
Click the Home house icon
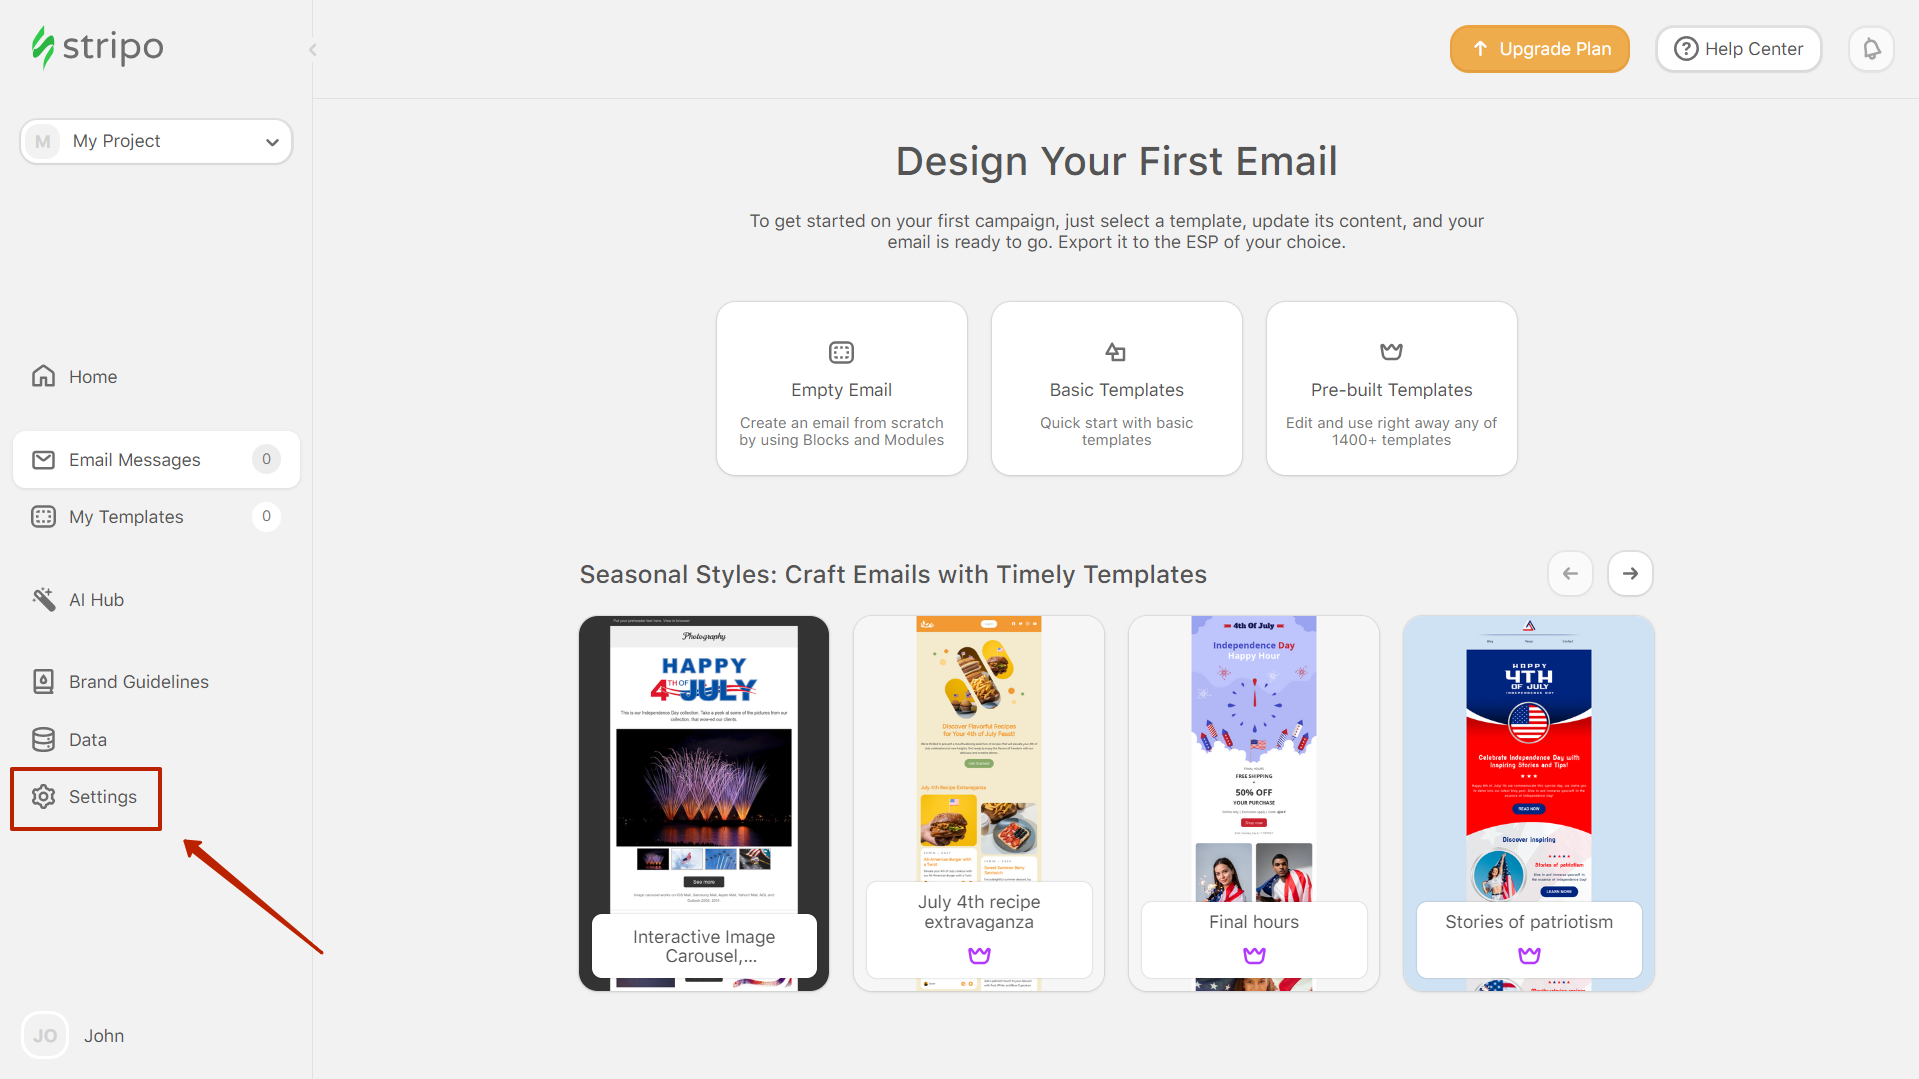[x=43, y=376]
